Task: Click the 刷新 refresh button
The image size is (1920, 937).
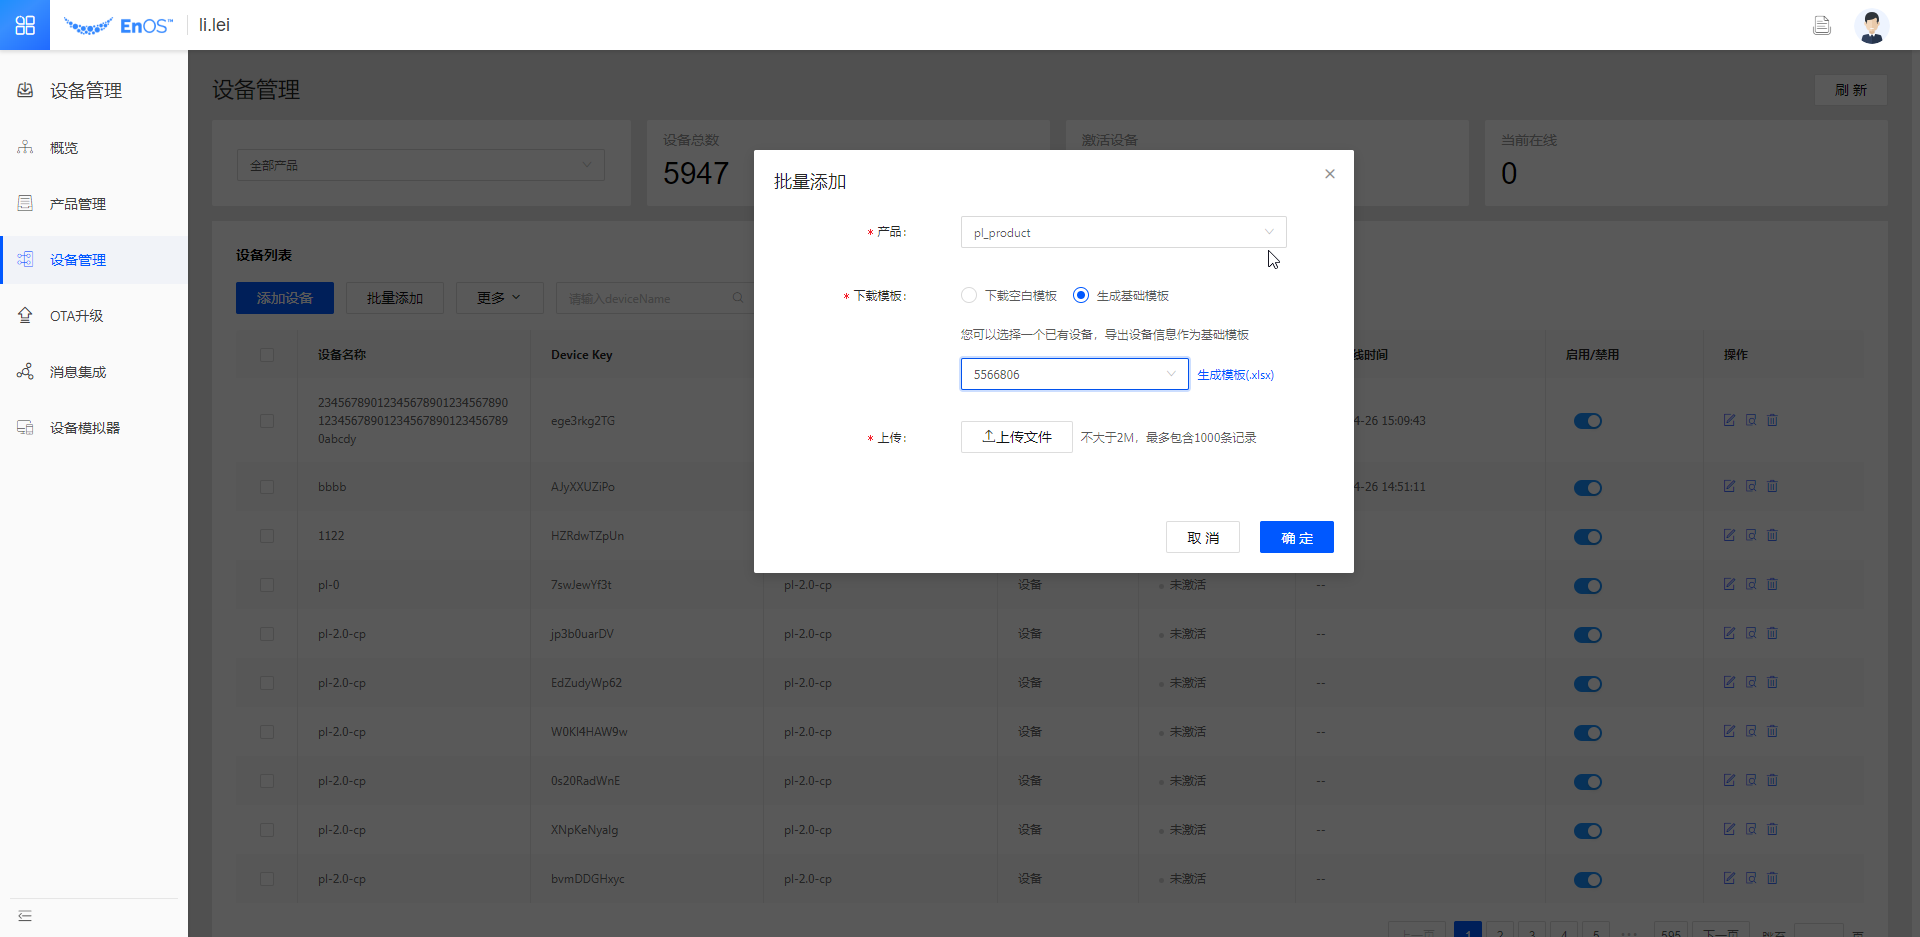Action: [x=1851, y=90]
